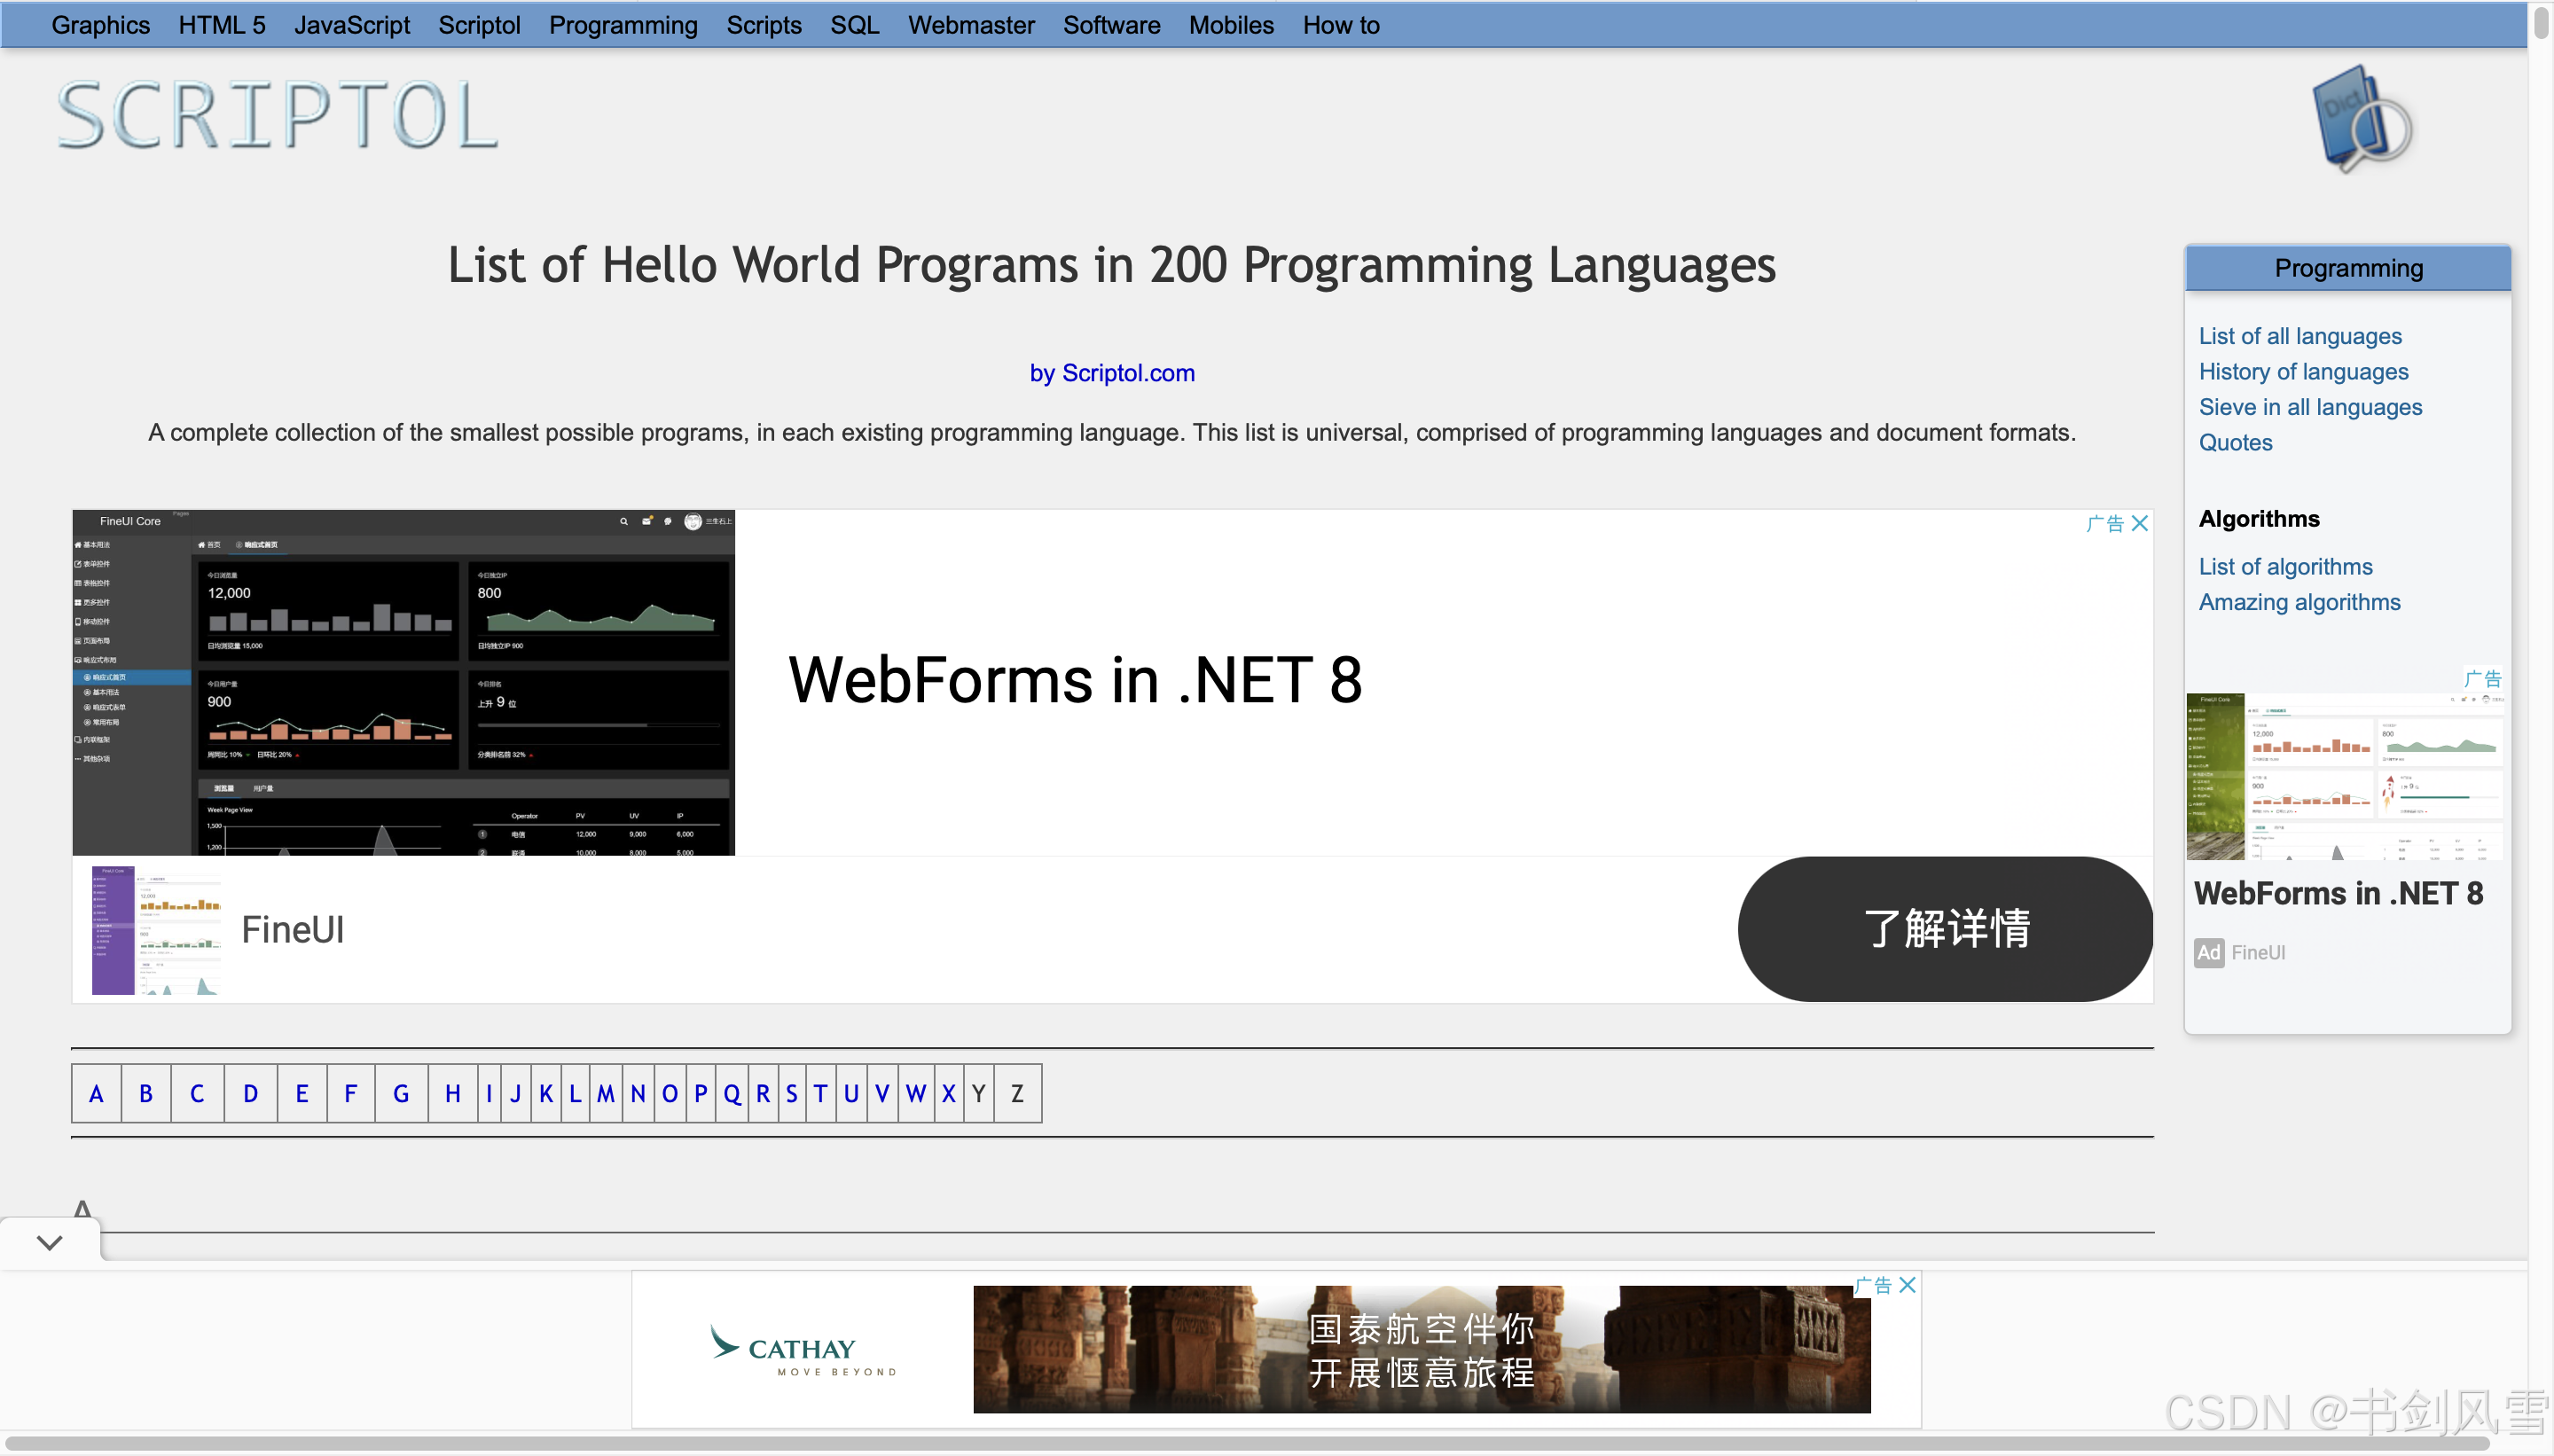Jump to letter W in index
Screen dimensions: 2554x1456
(915, 1094)
